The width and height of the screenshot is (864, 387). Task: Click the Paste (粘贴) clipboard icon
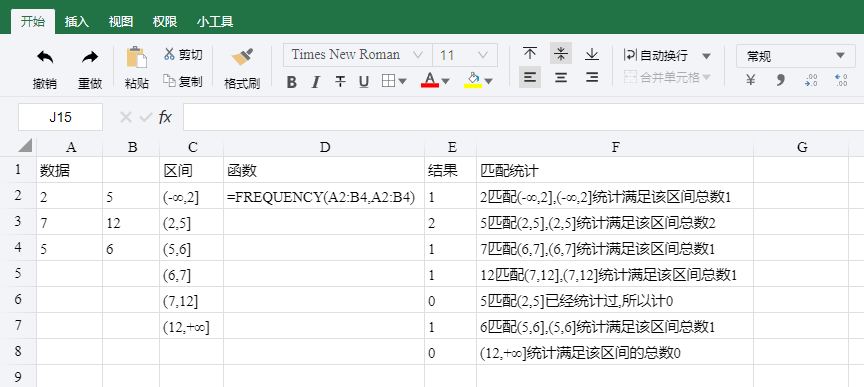(137, 57)
